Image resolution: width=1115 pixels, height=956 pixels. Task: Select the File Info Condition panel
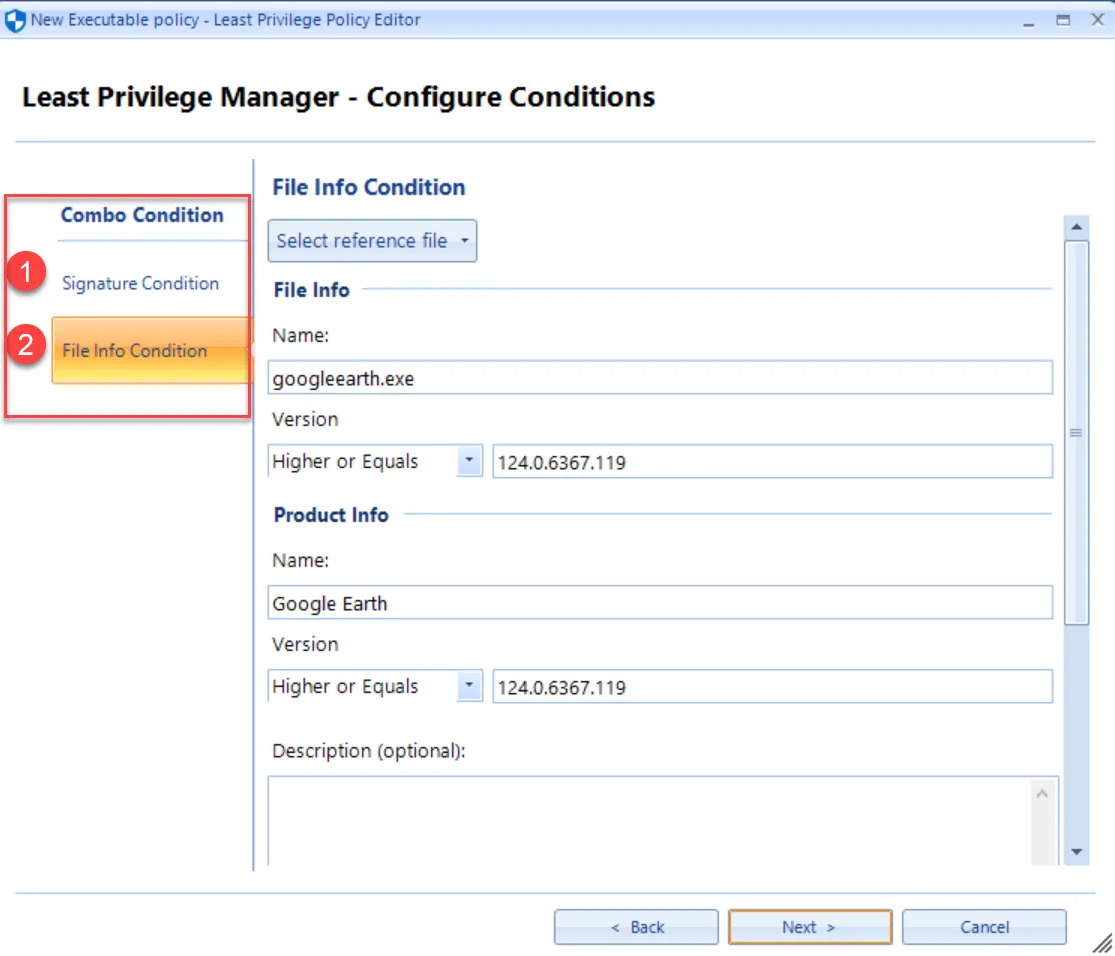click(134, 351)
